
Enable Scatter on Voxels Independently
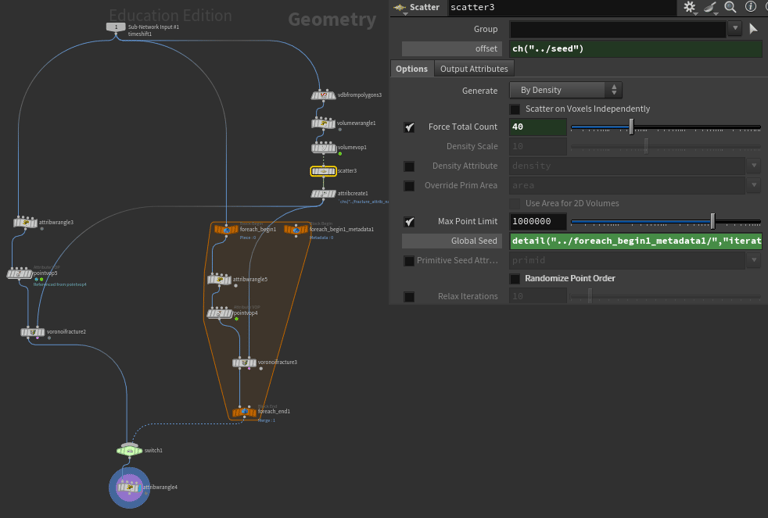click(x=515, y=109)
